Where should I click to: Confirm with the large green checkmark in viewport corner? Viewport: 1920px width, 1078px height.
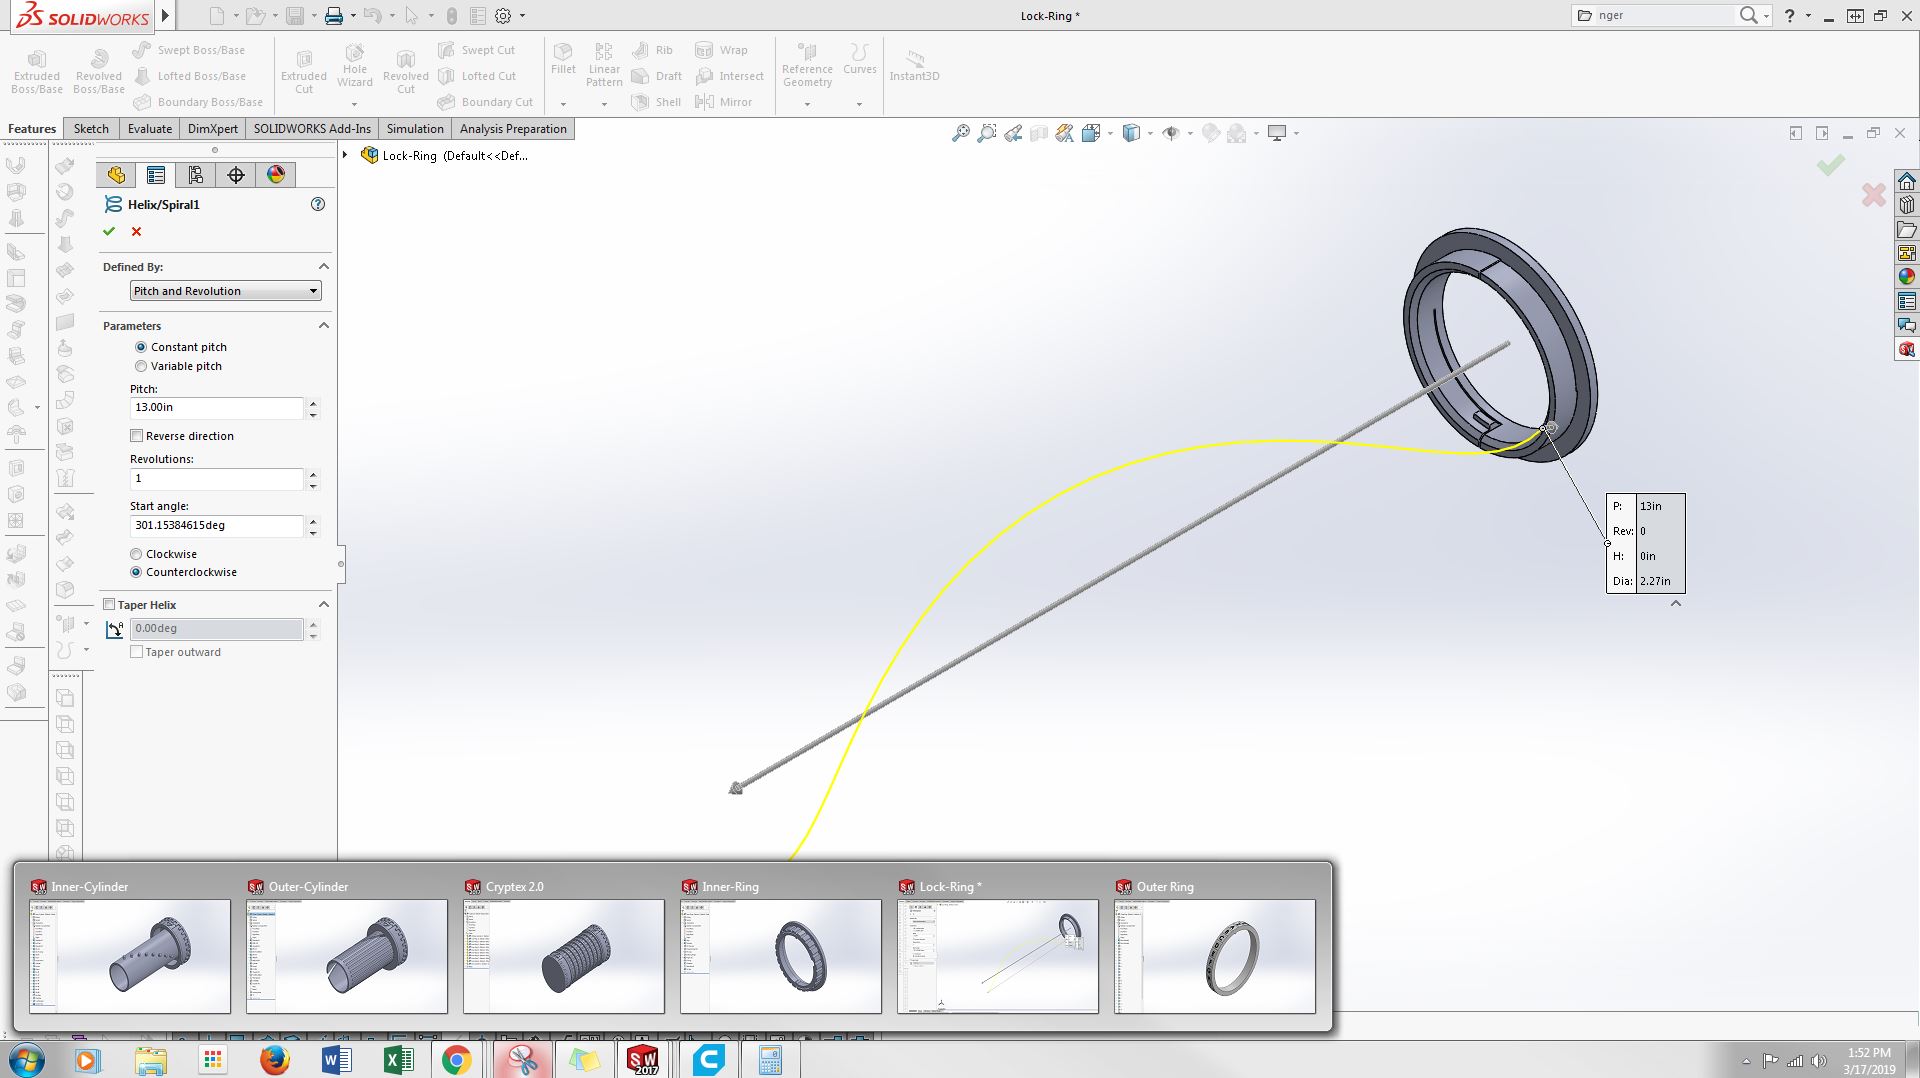click(1831, 165)
